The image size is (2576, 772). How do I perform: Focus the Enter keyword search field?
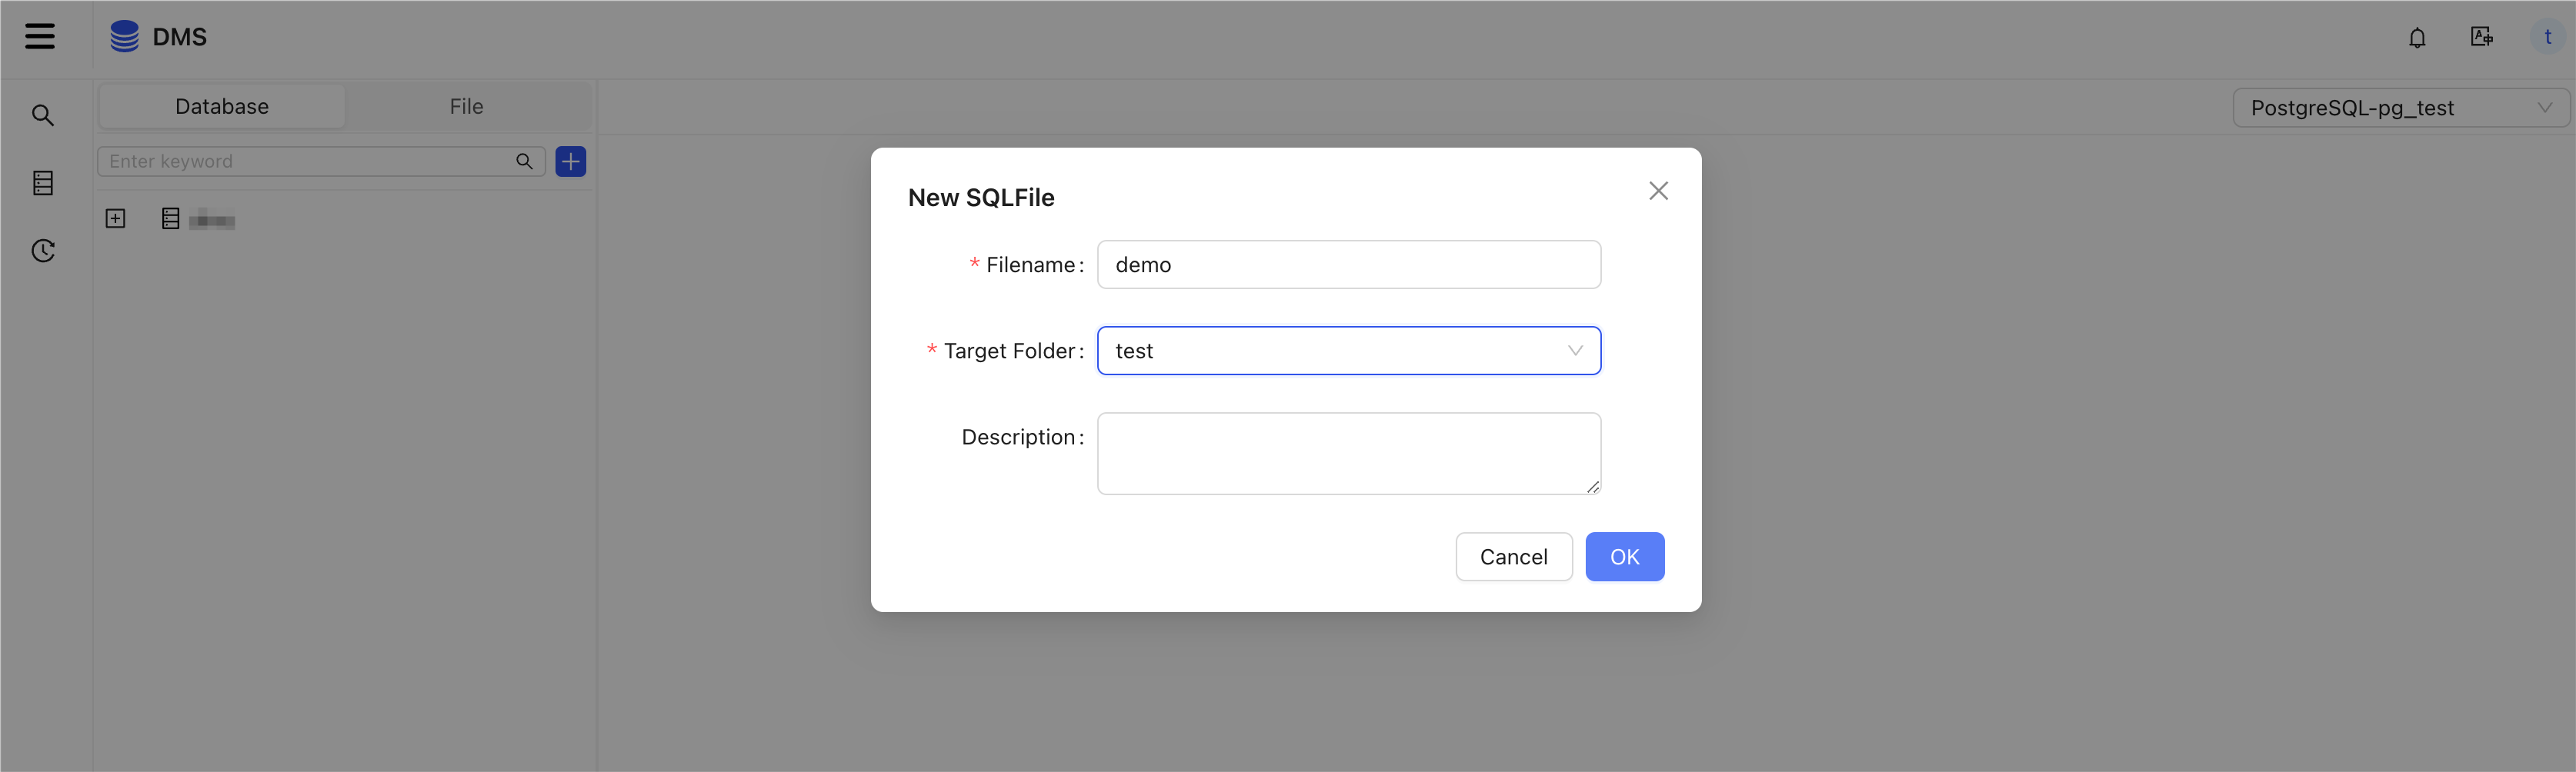(321, 161)
